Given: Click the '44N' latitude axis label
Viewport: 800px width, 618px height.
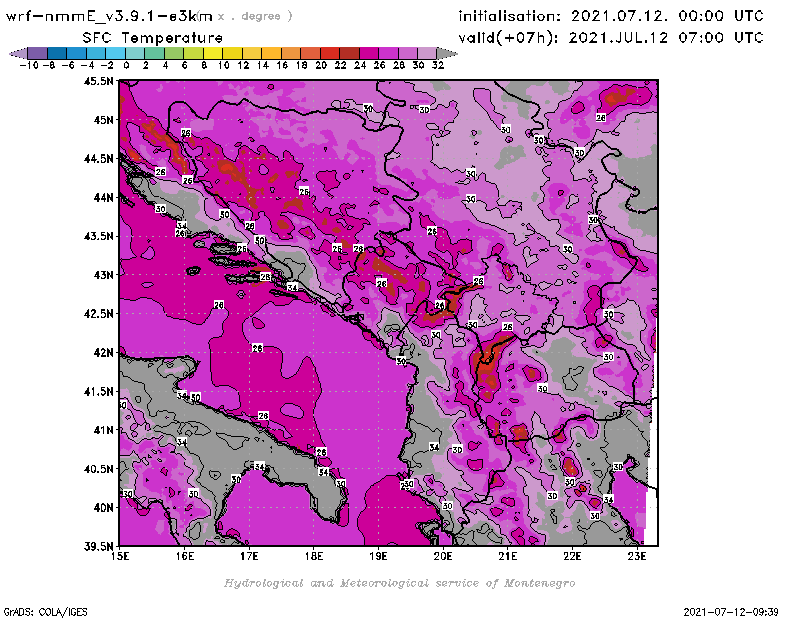Looking at the screenshot, I should (103, 197).
